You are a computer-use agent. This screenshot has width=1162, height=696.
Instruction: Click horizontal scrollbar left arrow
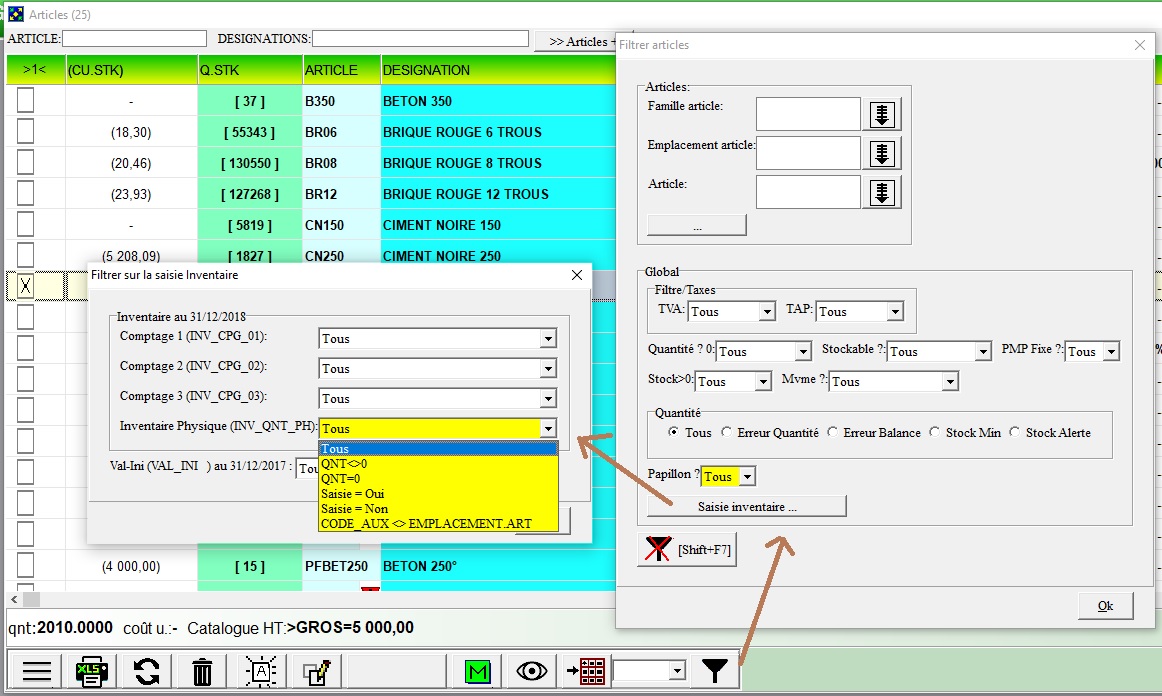click(14, 598)
